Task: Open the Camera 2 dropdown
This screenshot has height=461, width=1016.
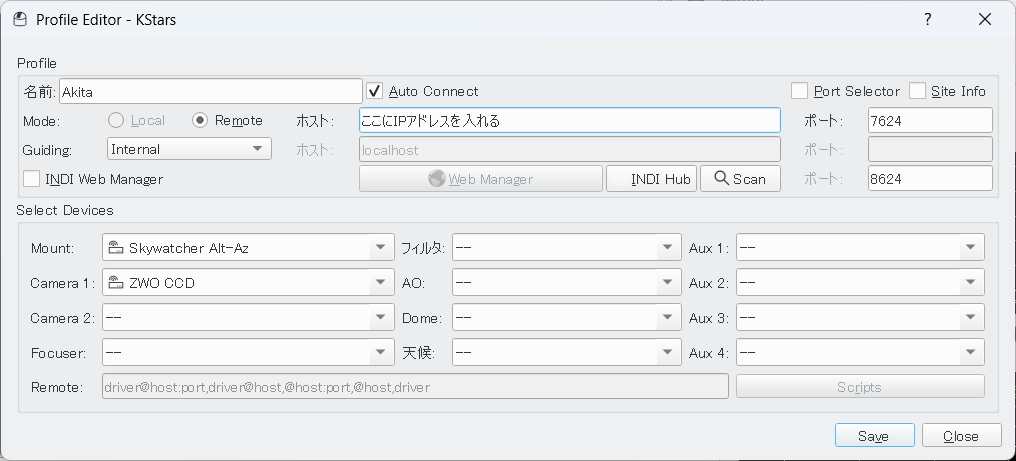Action: (x=248, y=318)
